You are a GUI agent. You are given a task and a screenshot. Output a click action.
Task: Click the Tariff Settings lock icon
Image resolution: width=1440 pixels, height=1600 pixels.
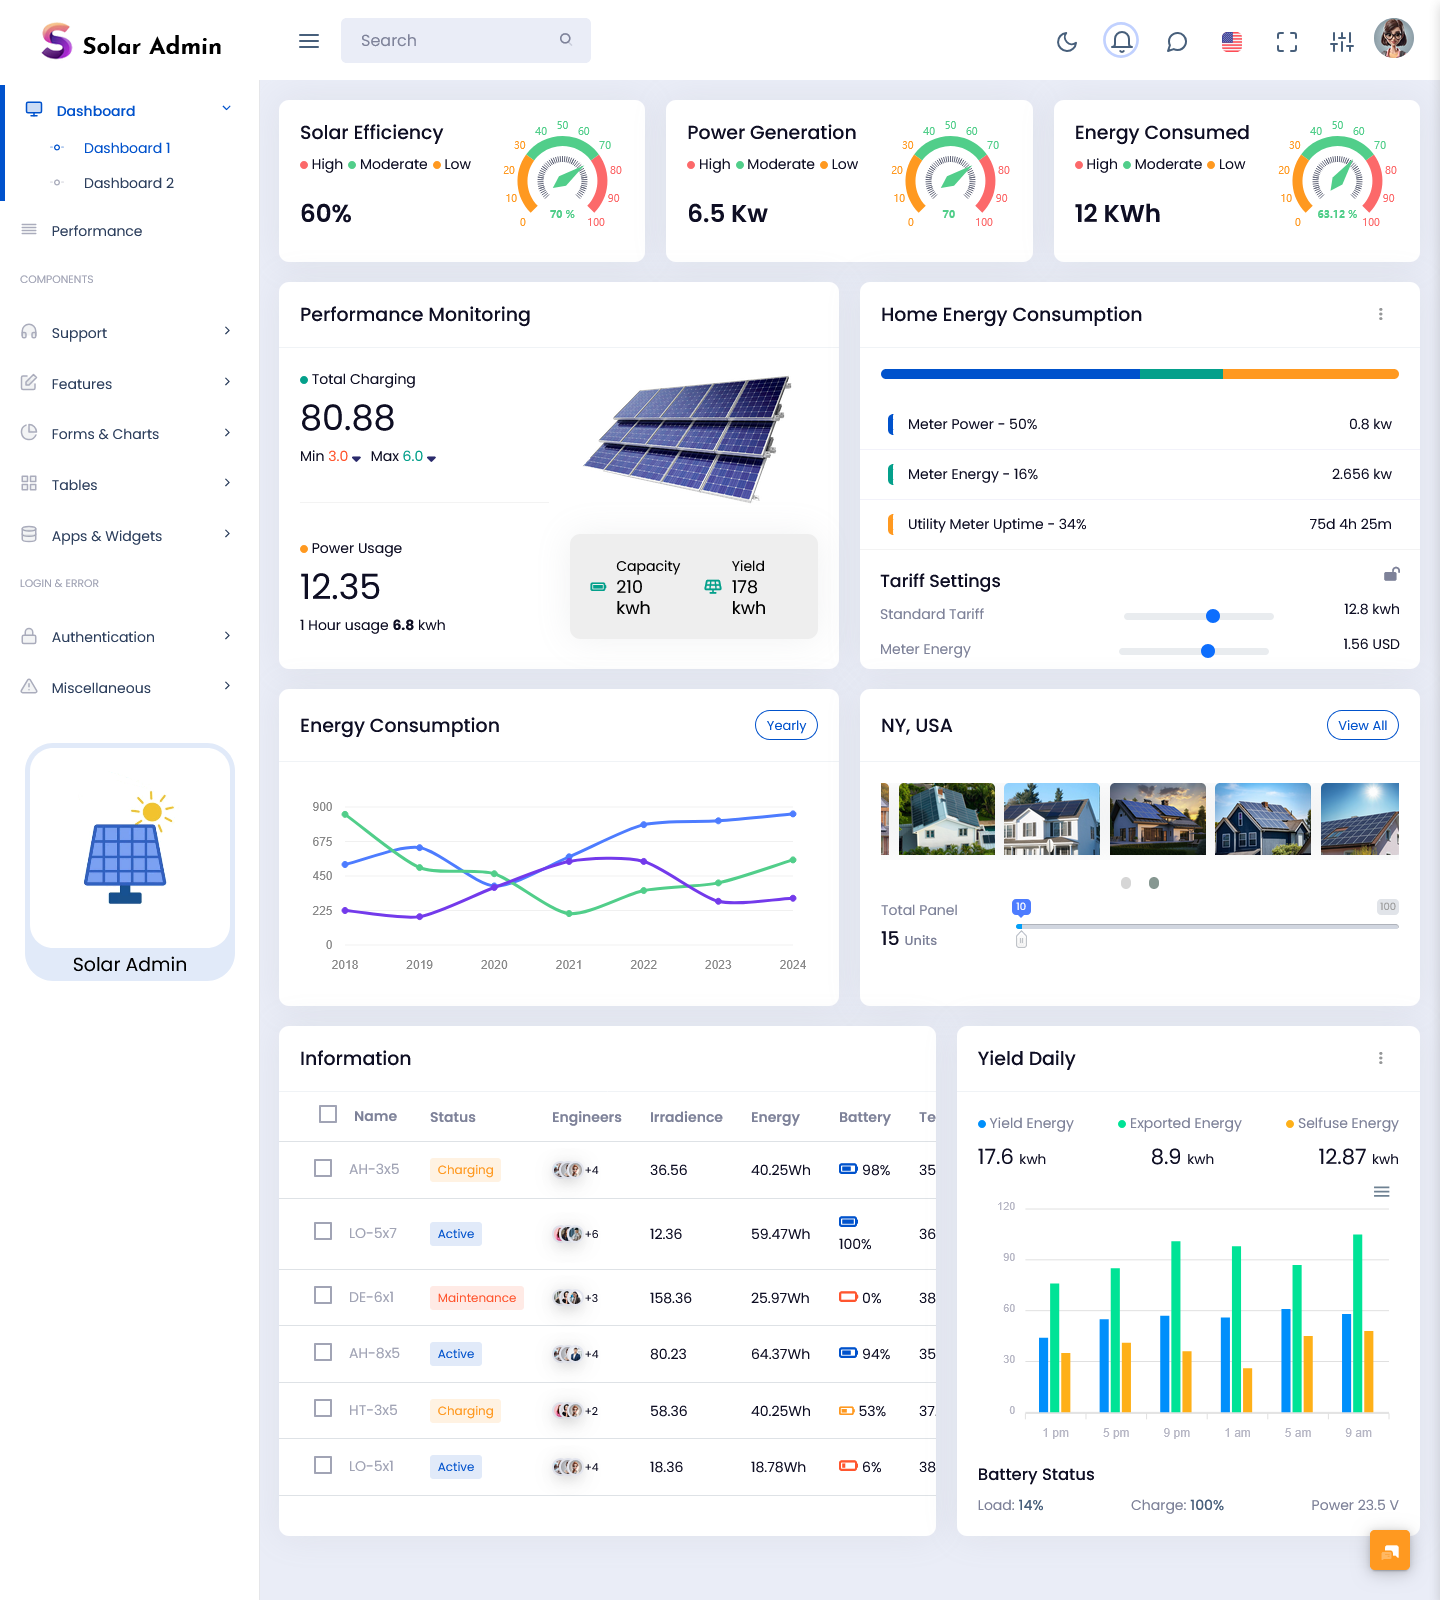click(1391, 574)
